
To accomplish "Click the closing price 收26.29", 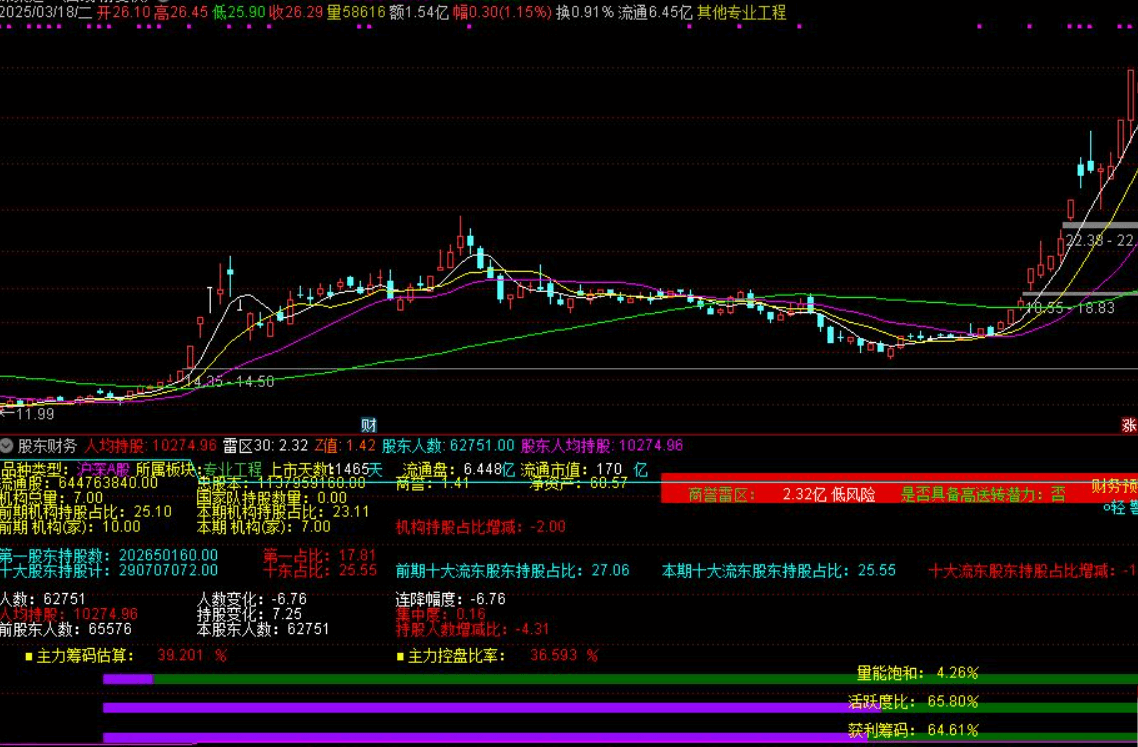I will (295, 12).
